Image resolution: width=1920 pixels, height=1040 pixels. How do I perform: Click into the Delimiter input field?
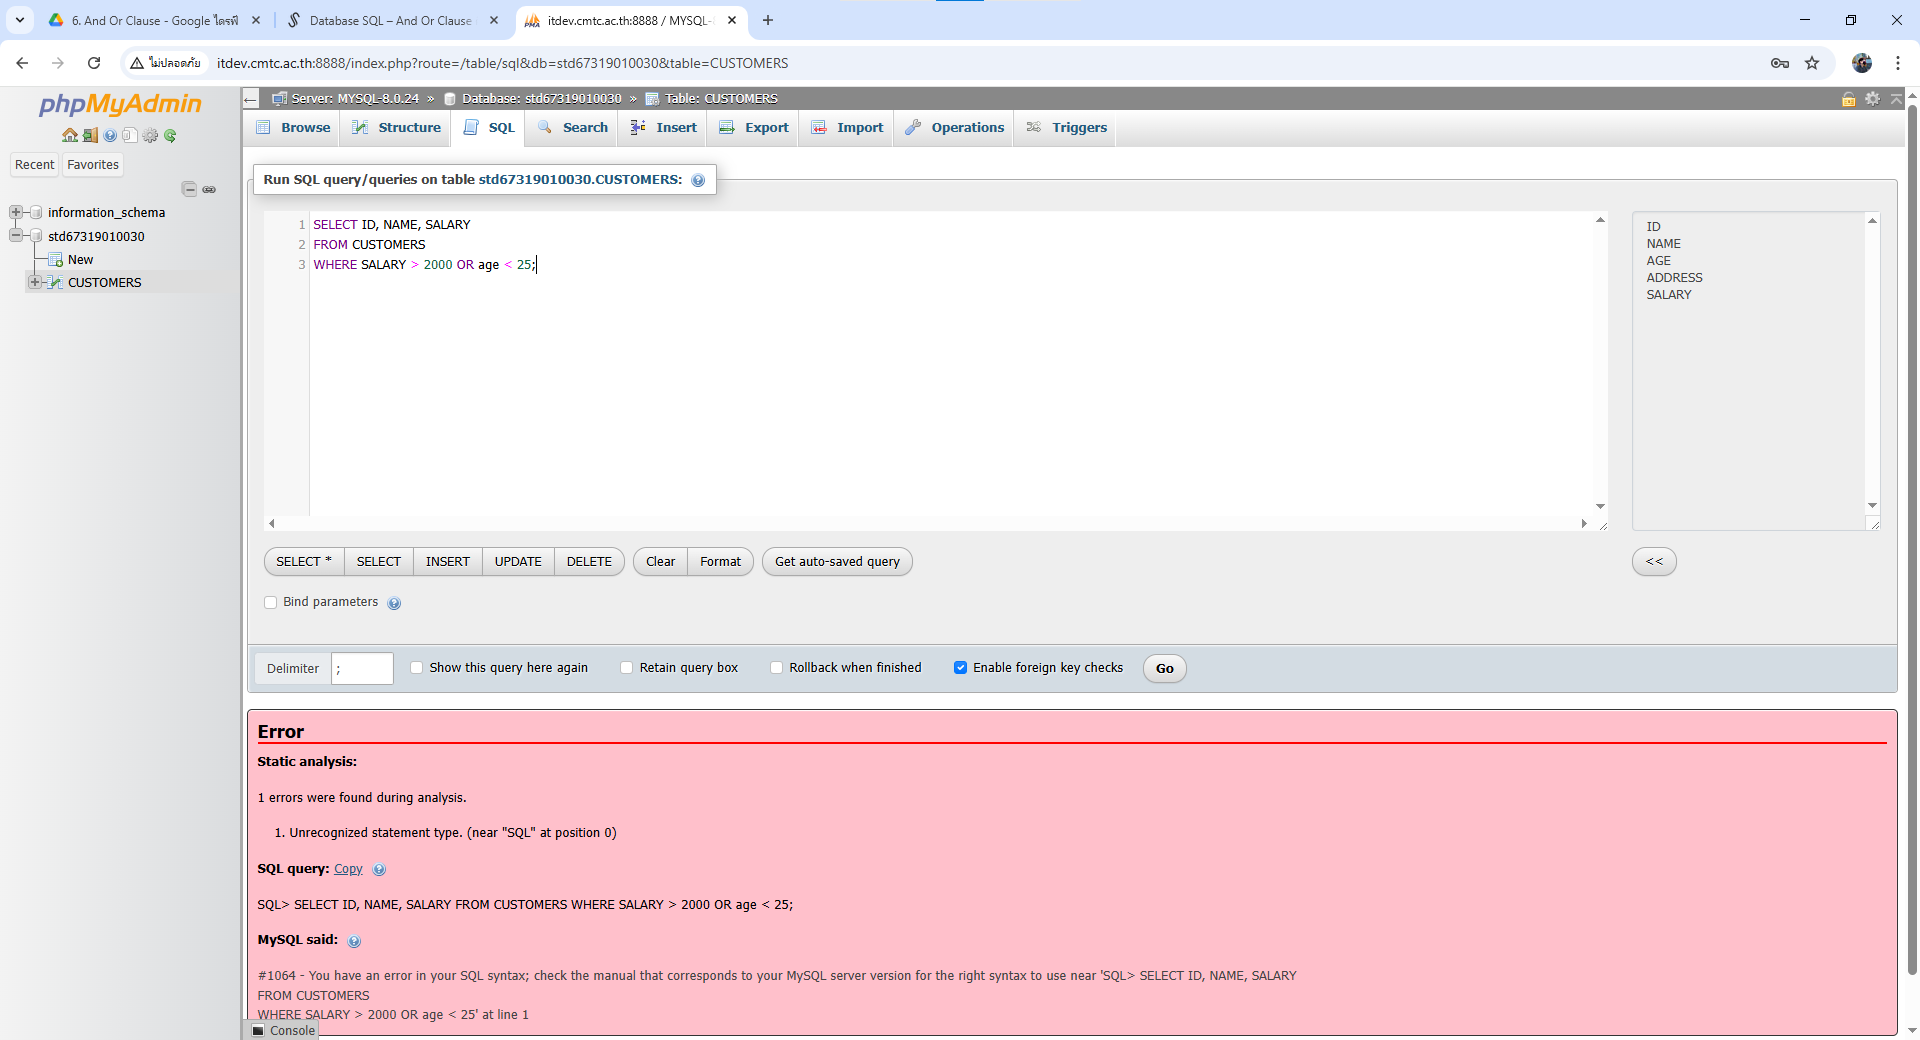[x=362, y=668]
